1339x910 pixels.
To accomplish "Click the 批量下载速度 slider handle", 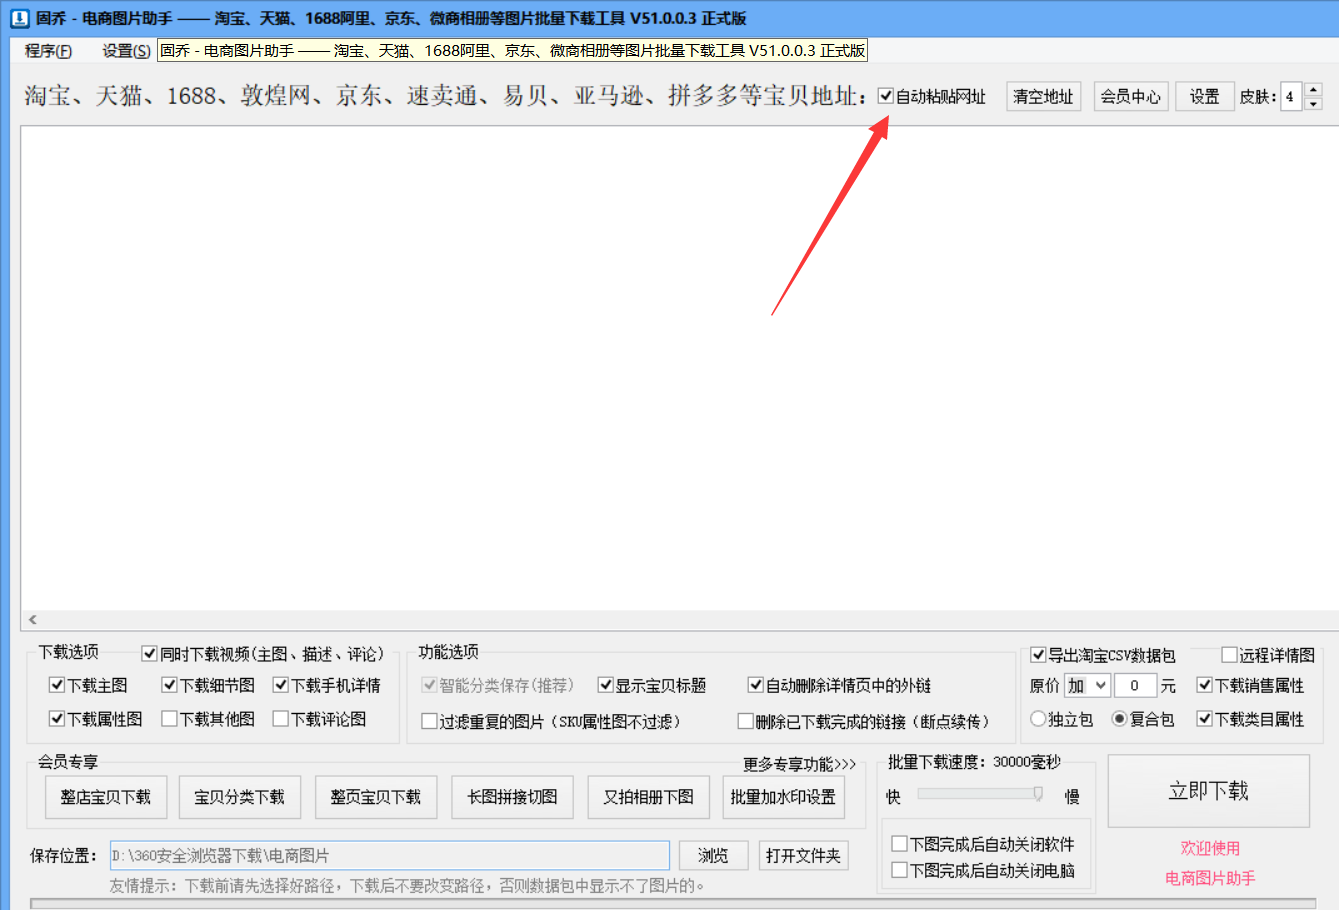I will pos(1038,794).
